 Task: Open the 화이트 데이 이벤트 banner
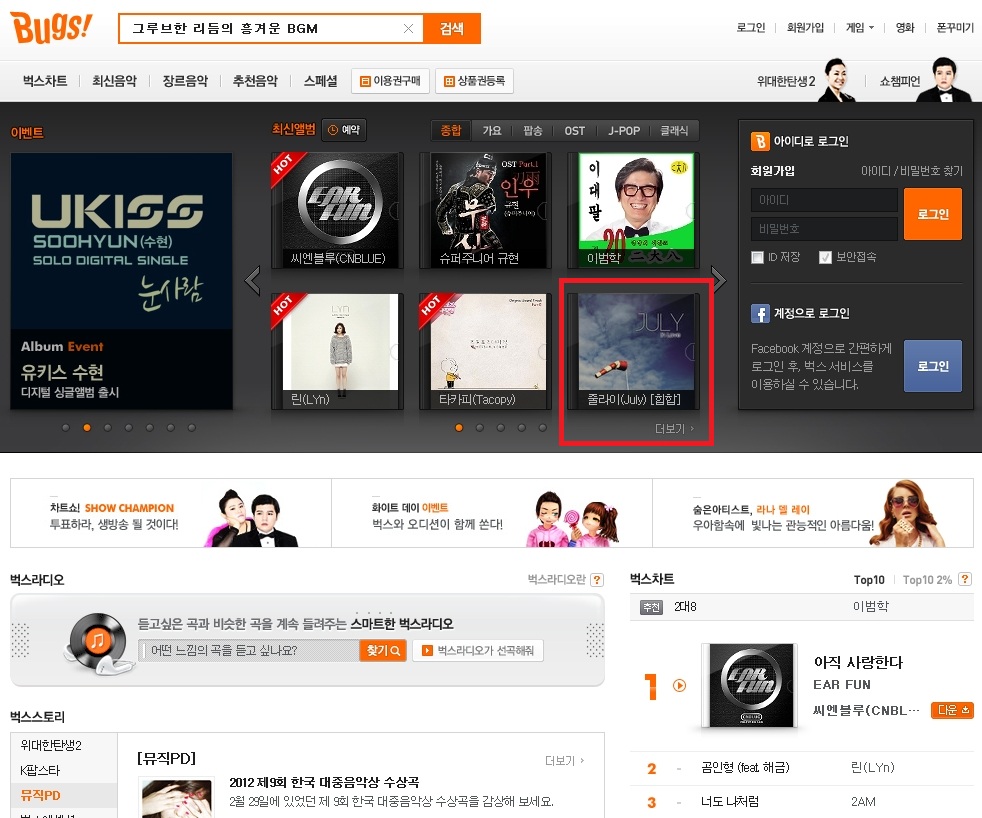click(x=492, y=513)
